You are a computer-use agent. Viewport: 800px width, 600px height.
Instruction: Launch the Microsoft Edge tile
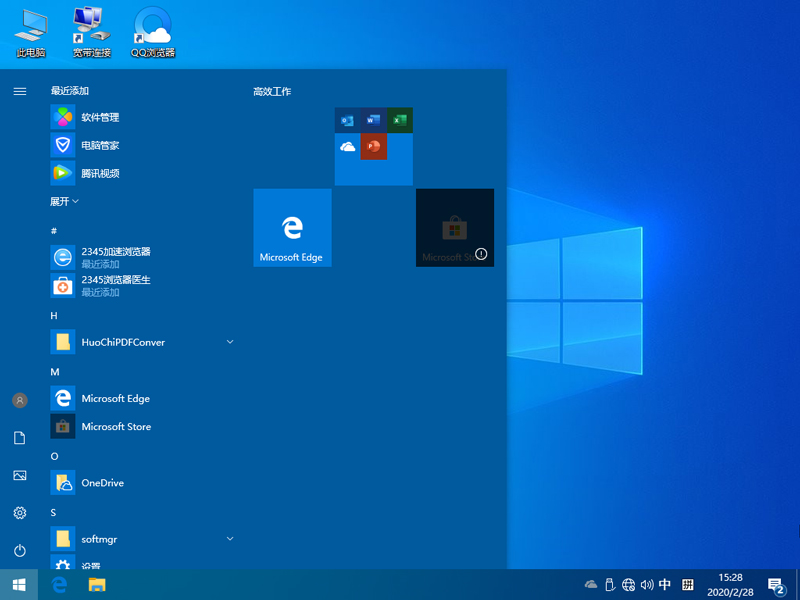tap(292, 227)
